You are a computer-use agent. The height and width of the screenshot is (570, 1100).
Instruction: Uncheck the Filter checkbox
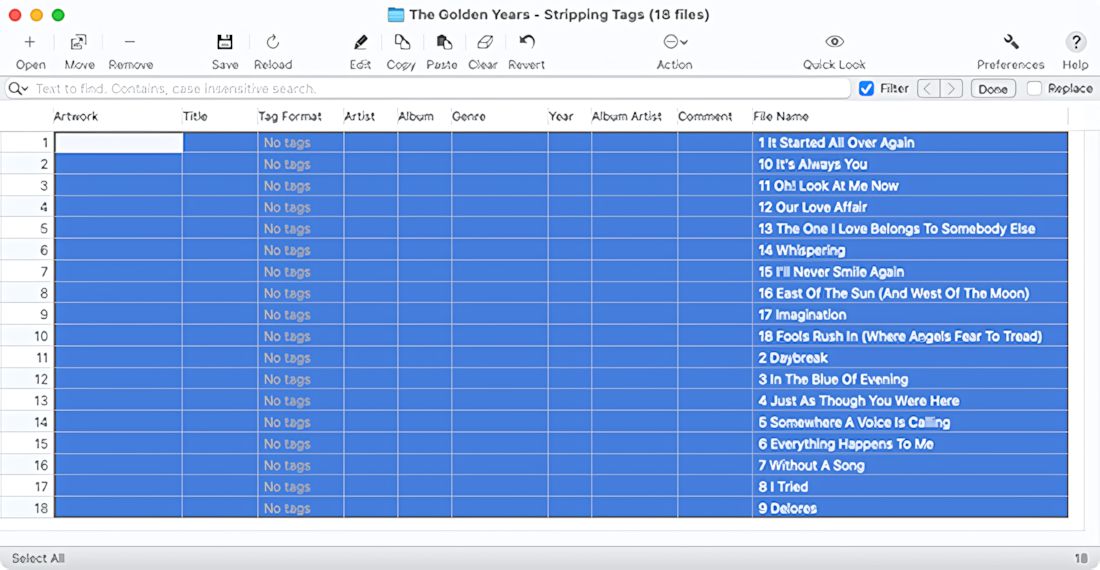(866, 88)
